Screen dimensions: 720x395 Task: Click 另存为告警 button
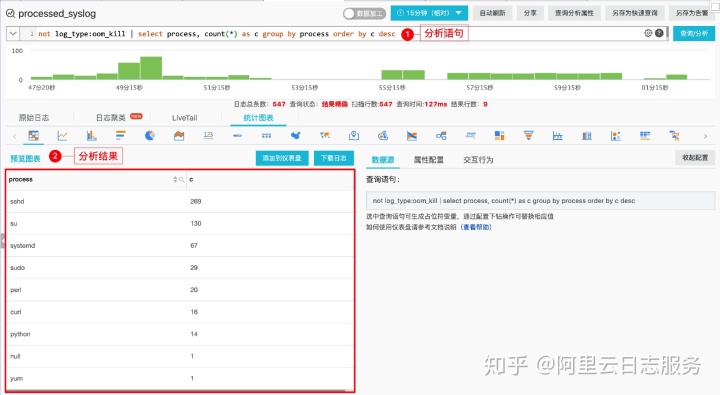tap(692, 13)
